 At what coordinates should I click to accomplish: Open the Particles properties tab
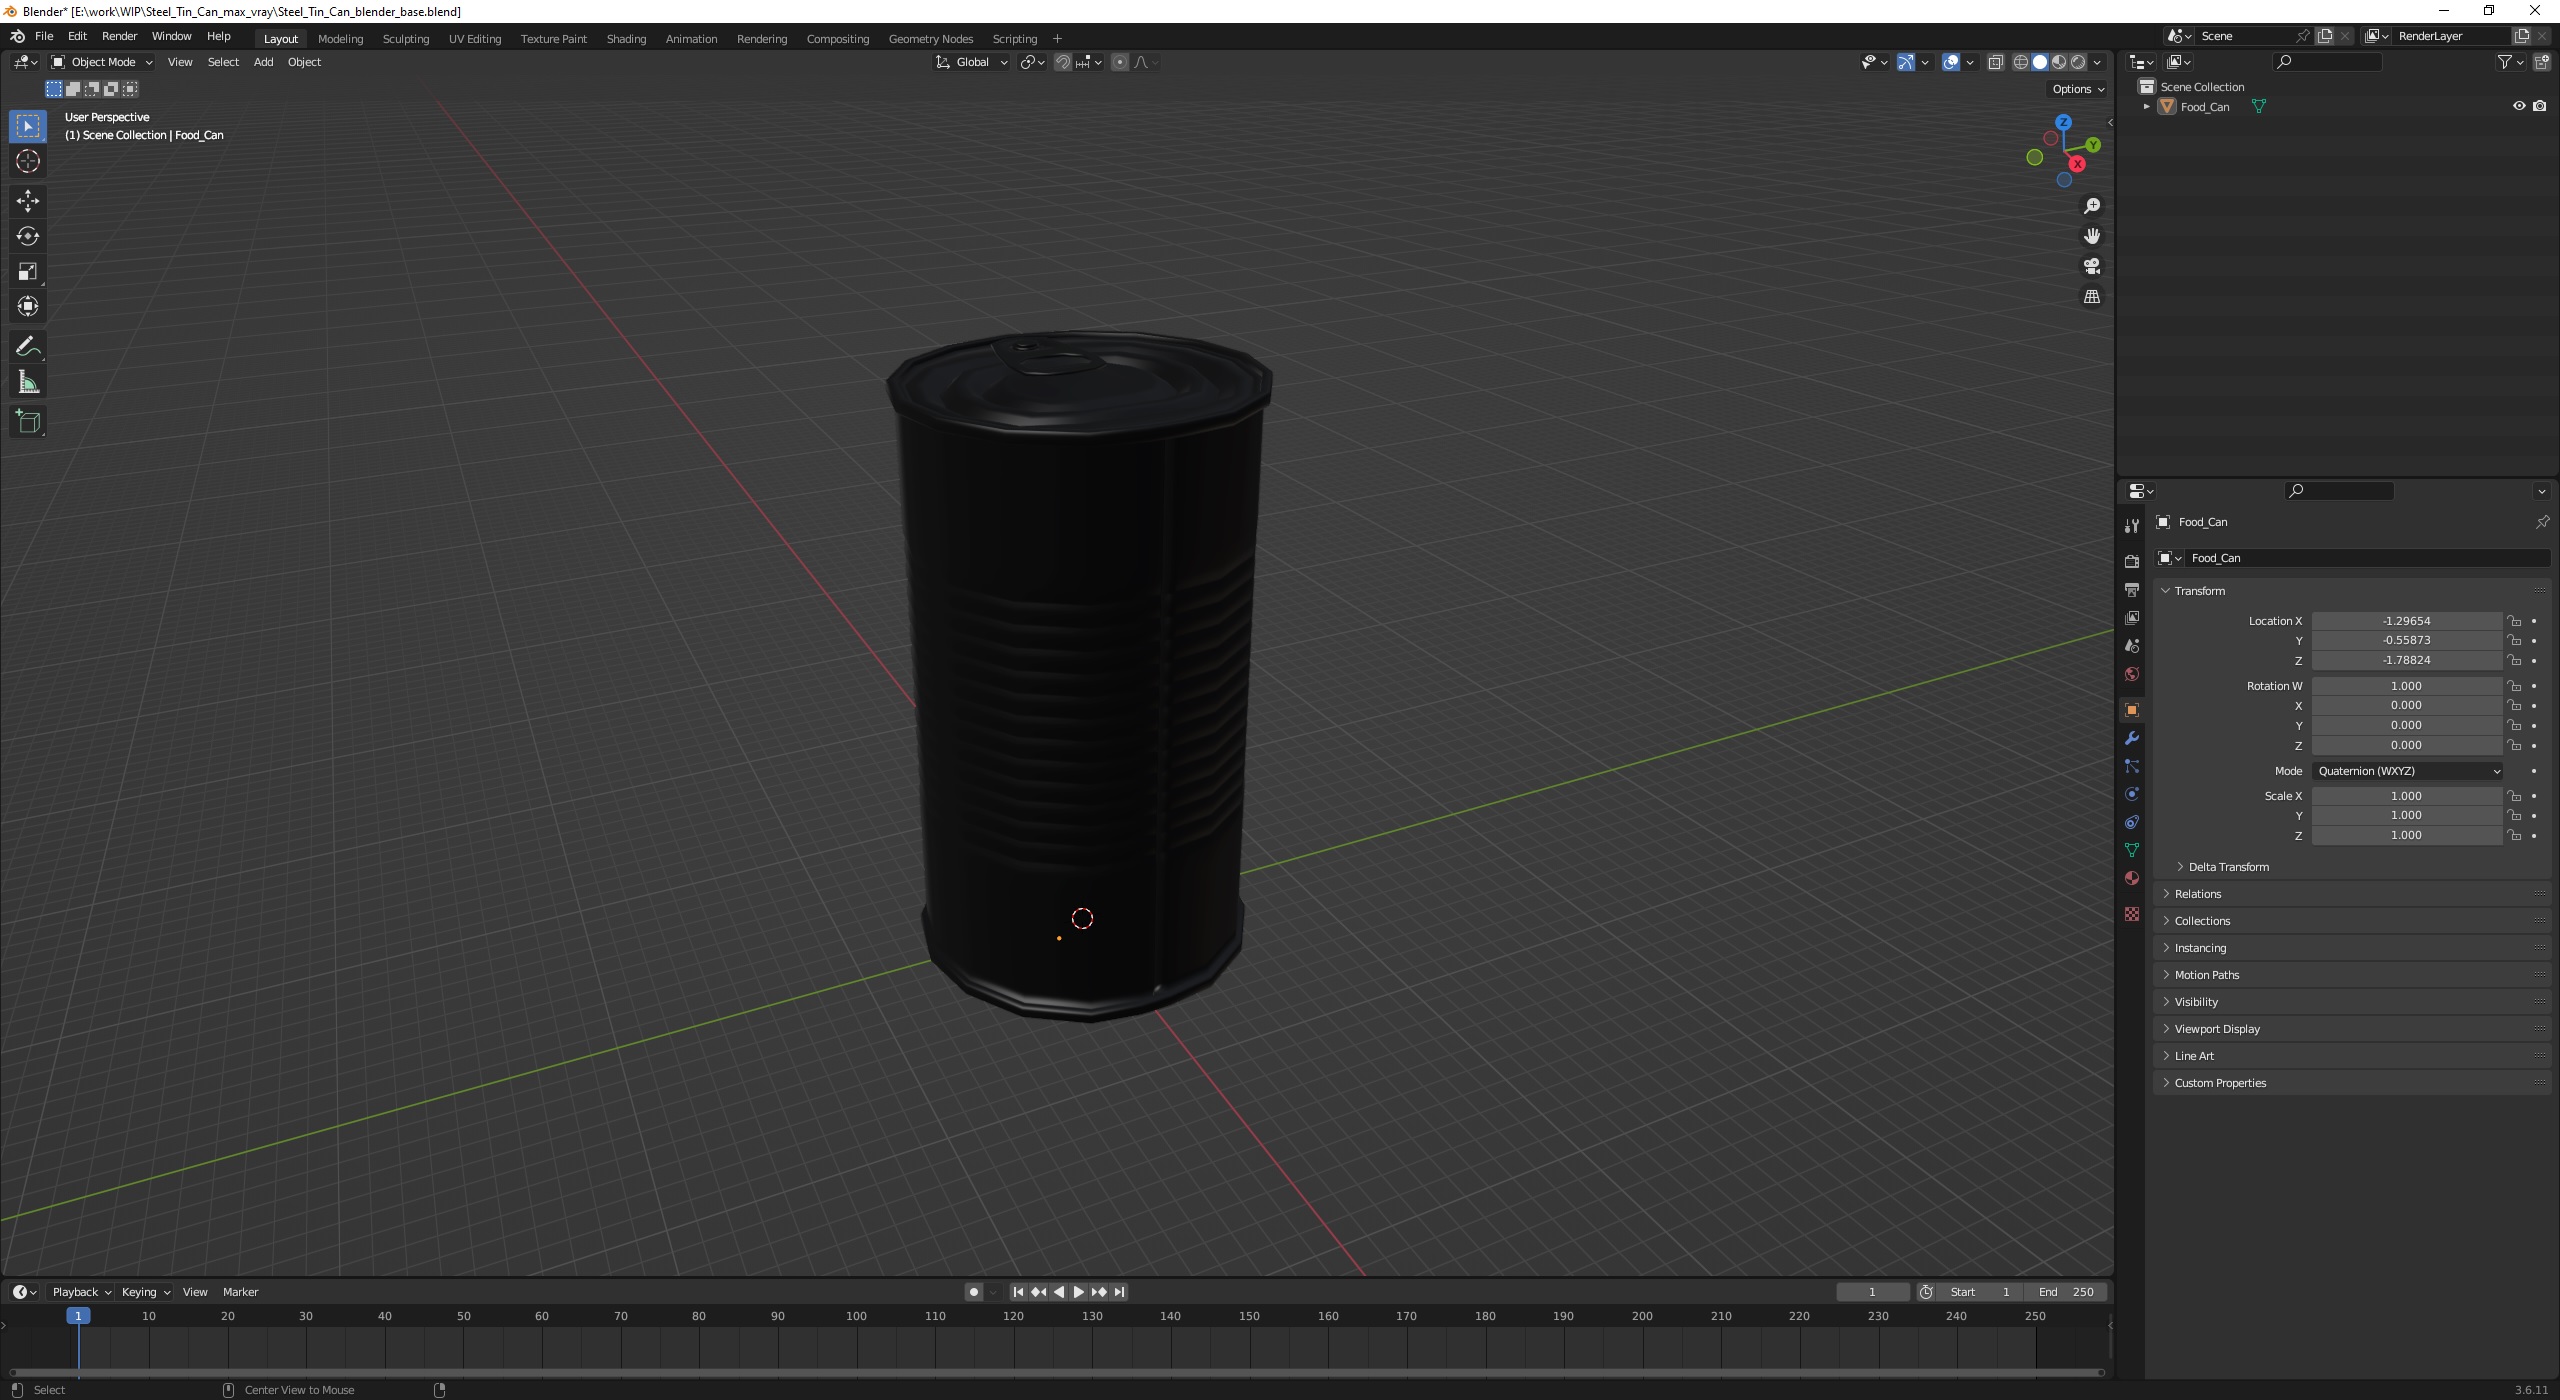[x=2132, y=766]
